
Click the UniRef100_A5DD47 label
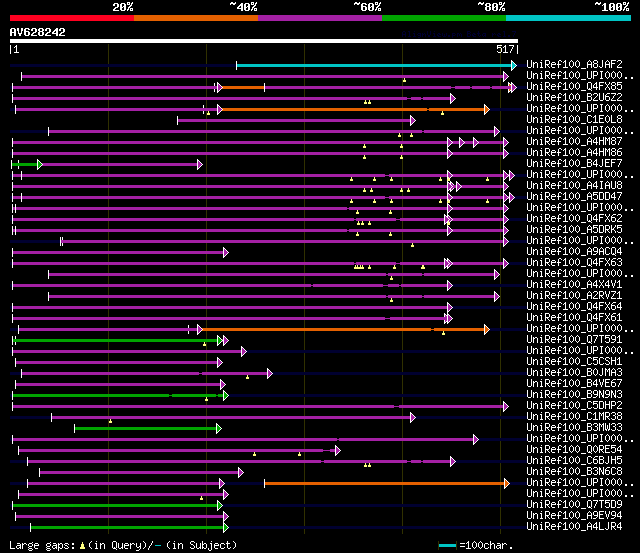574,197
